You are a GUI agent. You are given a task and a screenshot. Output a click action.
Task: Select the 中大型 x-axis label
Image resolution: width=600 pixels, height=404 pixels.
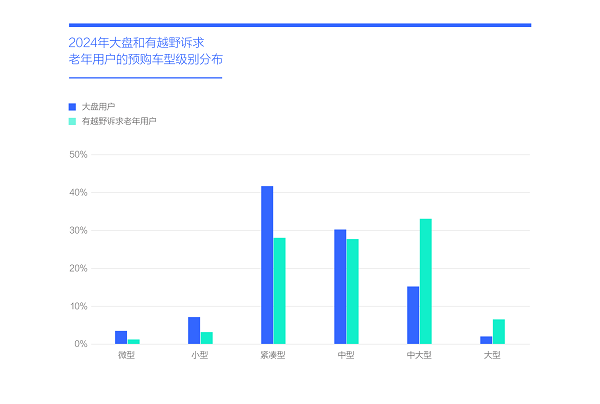(x=419, y=355)
